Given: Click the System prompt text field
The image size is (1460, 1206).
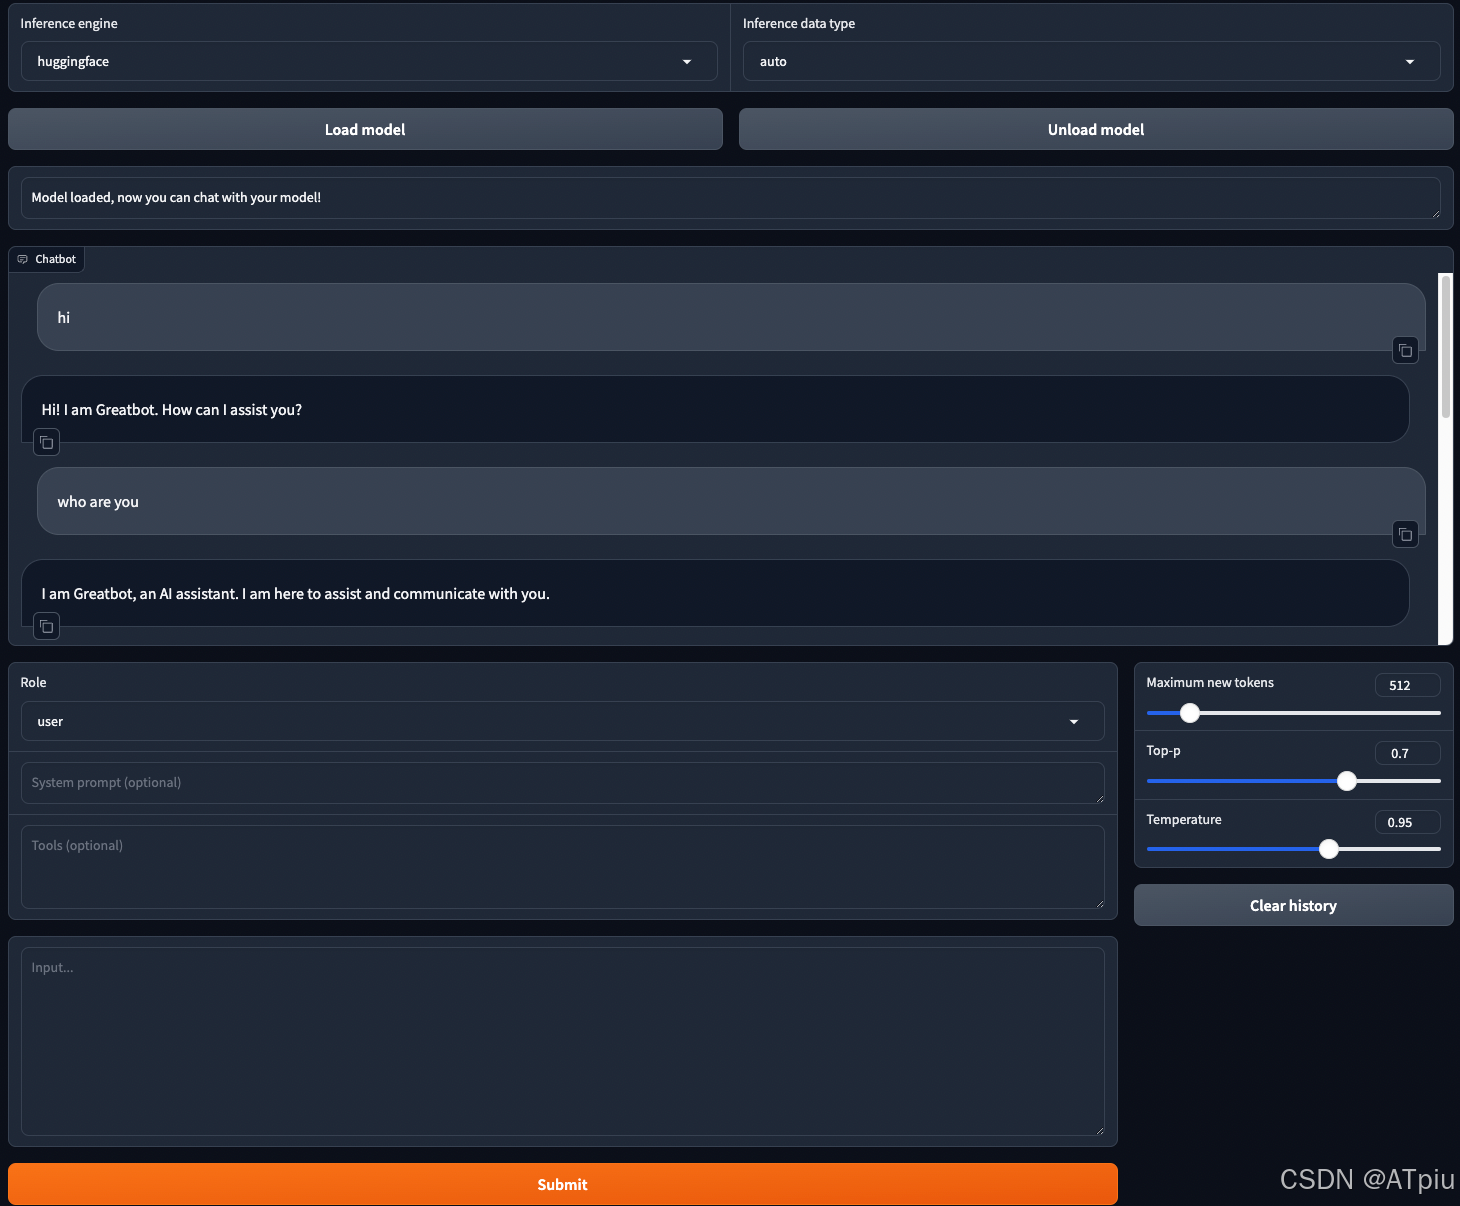Looking at the screenshot, I should coord(562,783).
